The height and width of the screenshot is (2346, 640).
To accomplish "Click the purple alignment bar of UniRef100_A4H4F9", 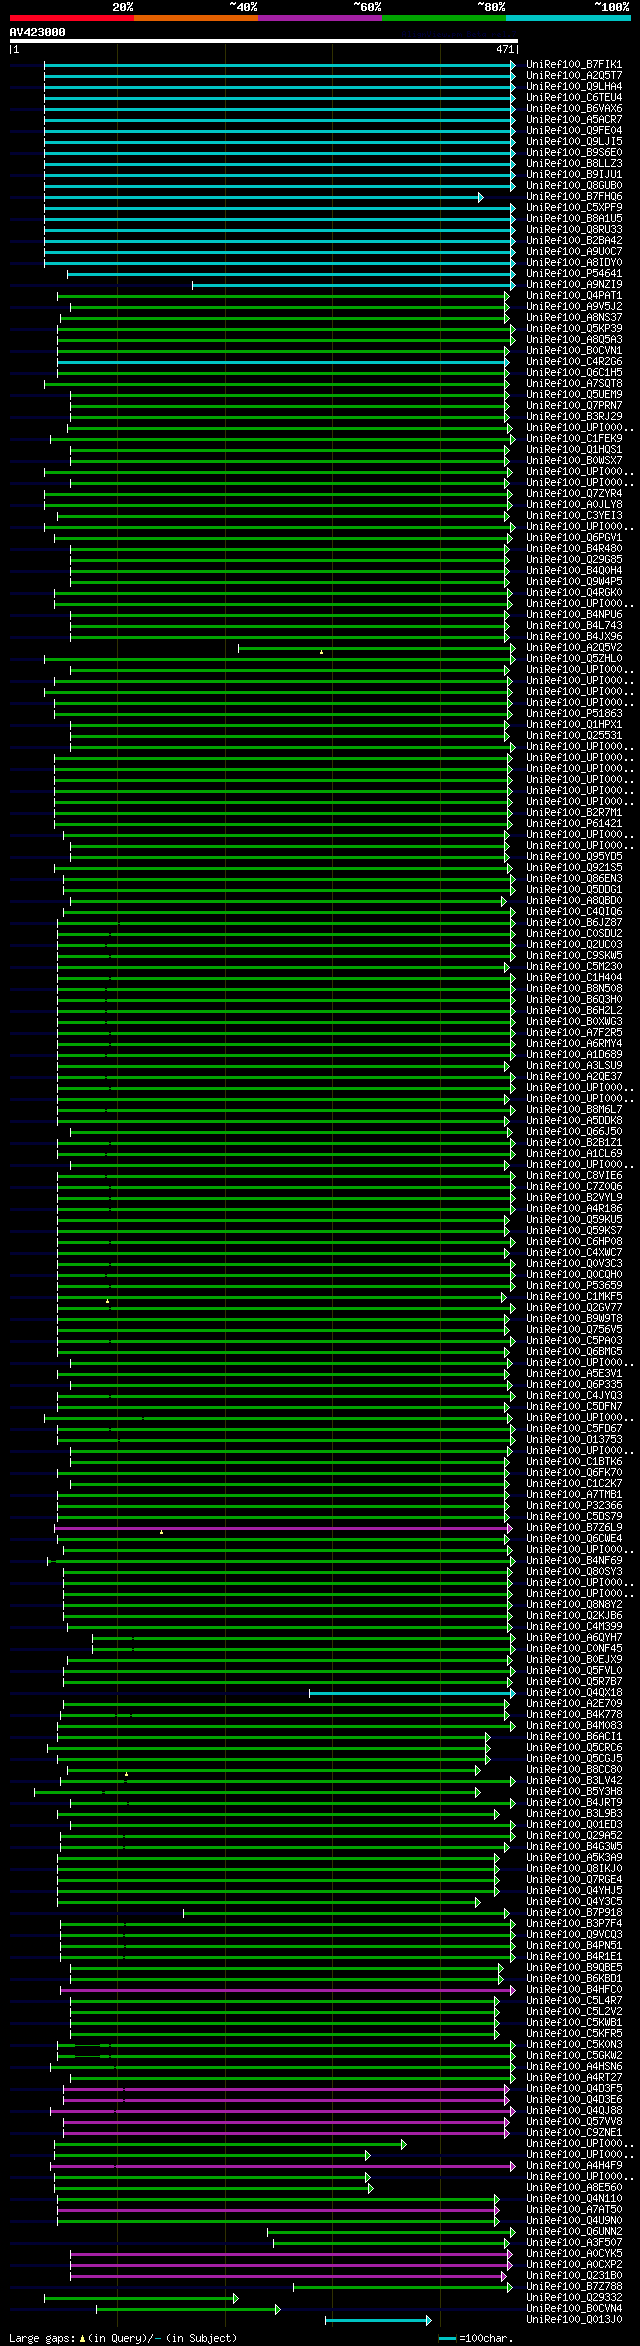I will click(x=283, y=2166).
